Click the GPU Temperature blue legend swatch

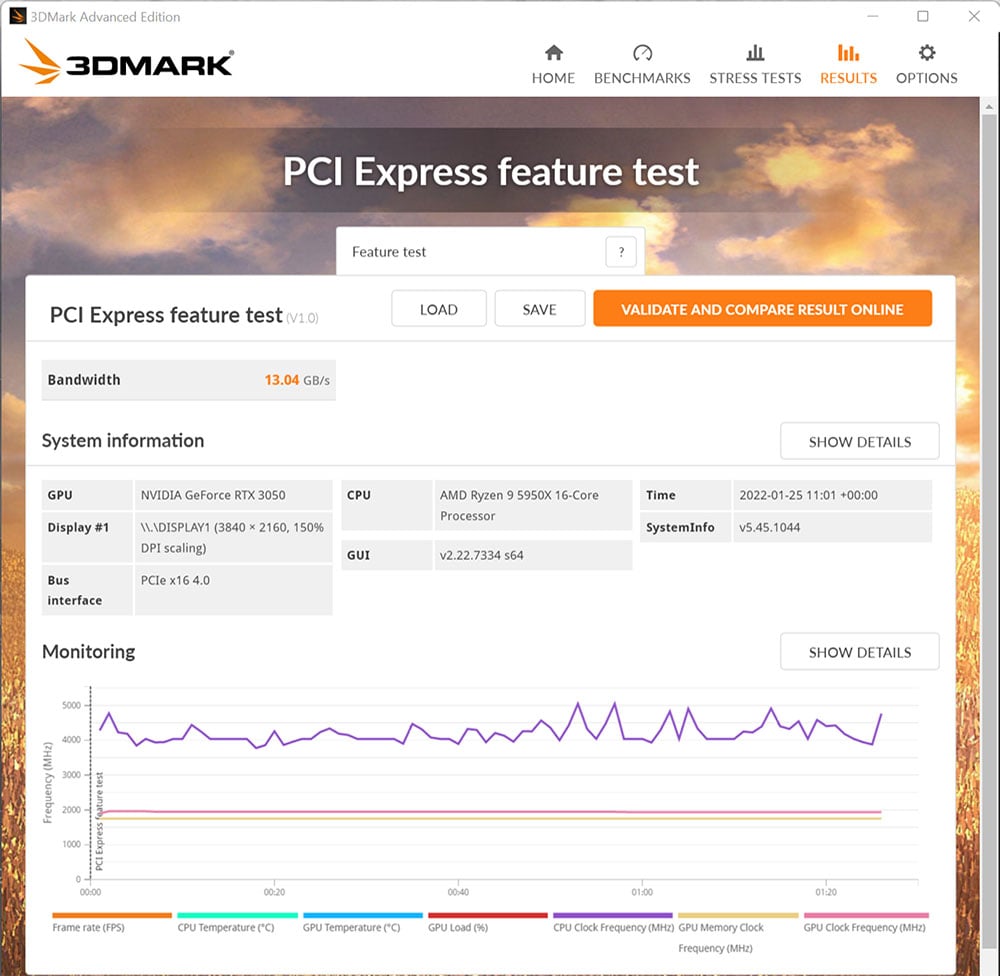coord(363,915)
